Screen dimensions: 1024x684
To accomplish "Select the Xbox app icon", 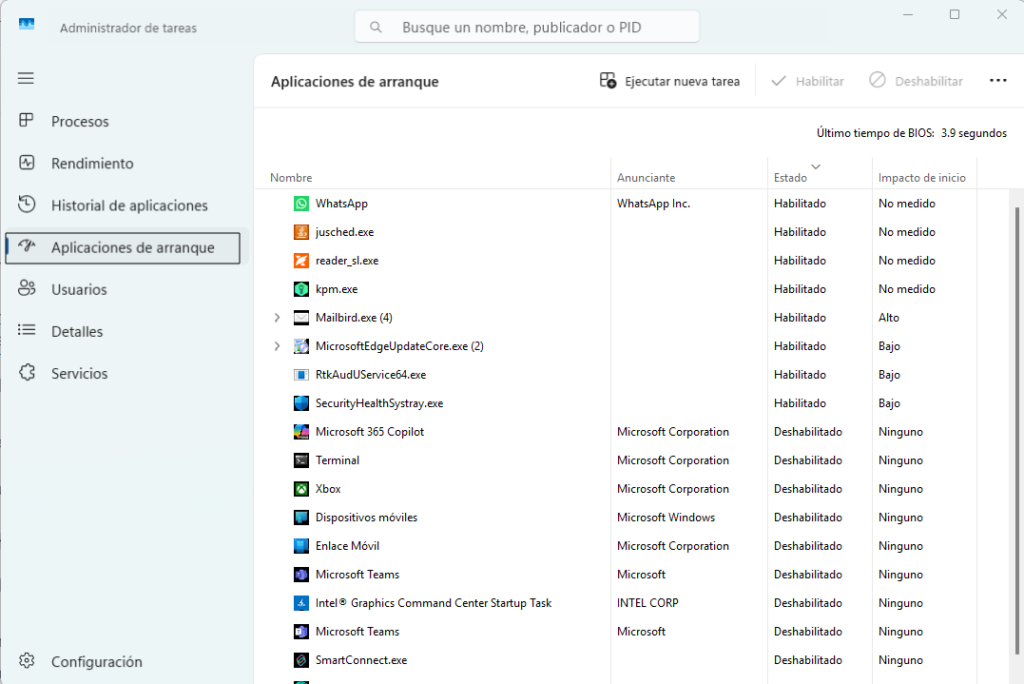I will pos(300,488).
